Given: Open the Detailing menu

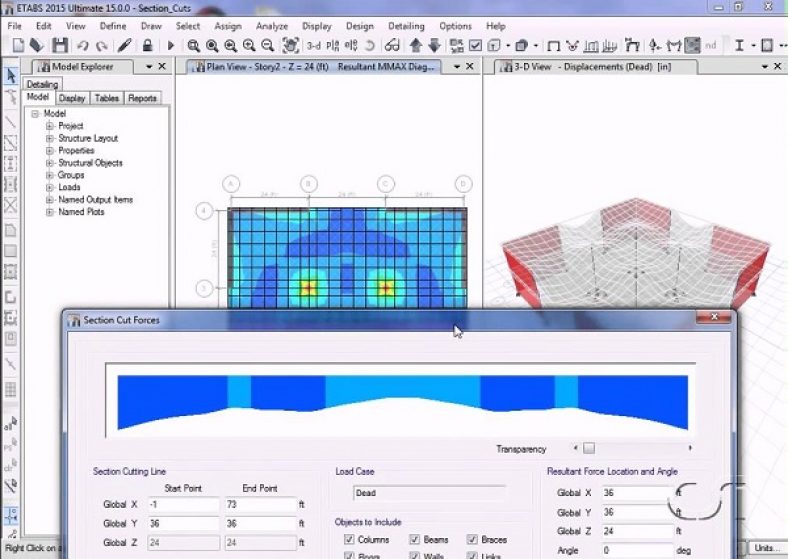Looking at the screenshot, I should (406, 26).
